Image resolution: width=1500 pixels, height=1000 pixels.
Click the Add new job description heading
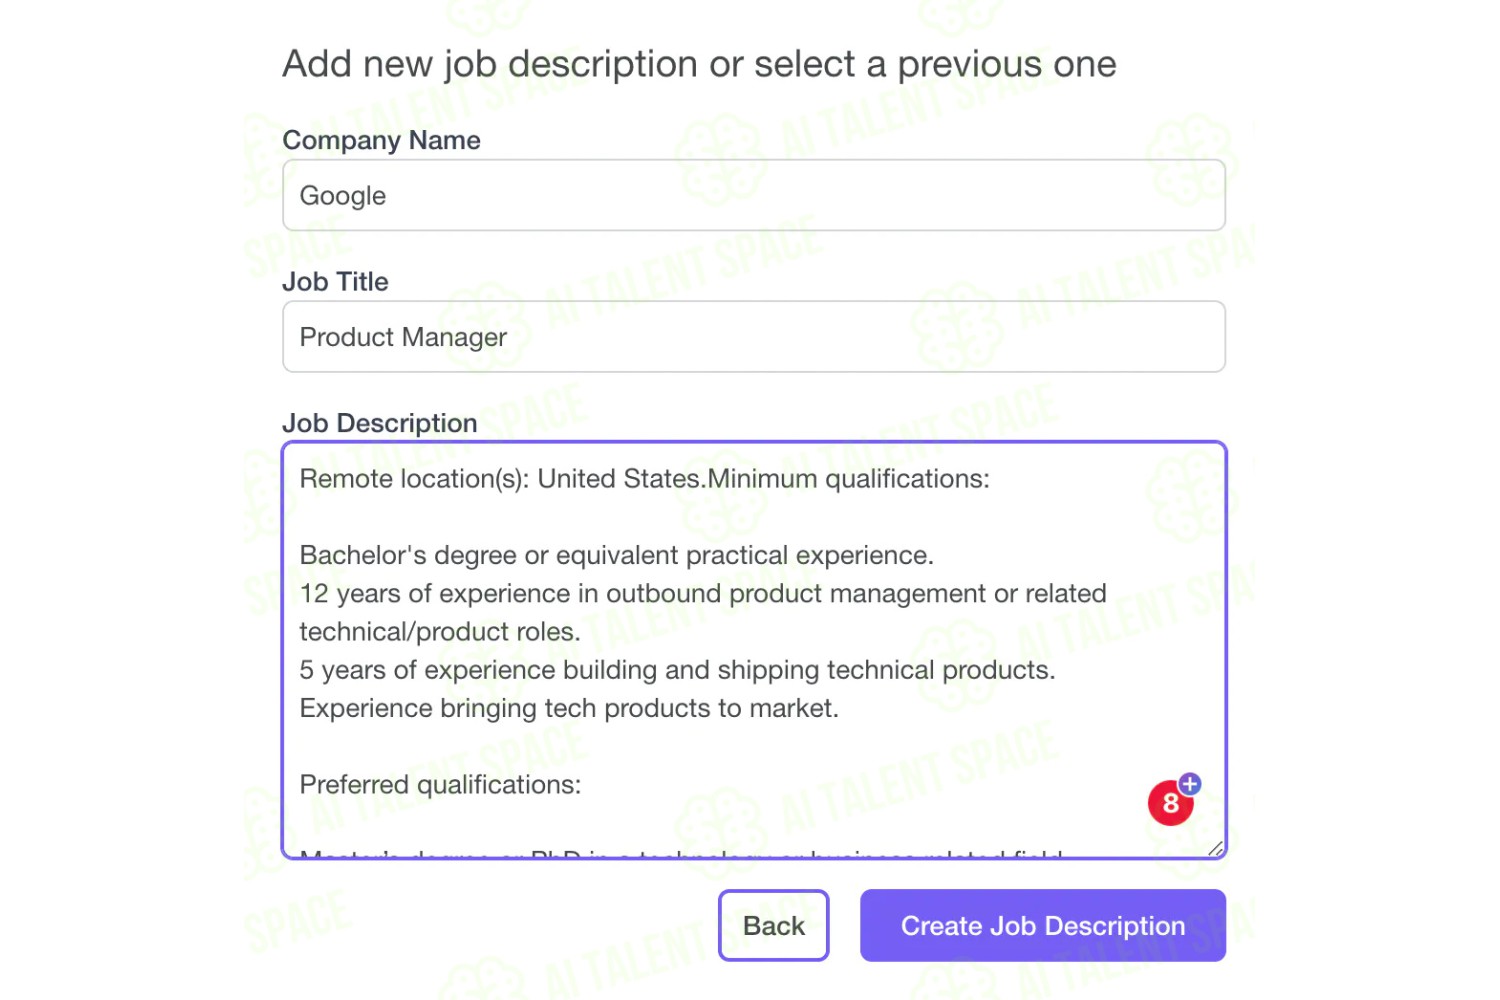pos(699,64)
